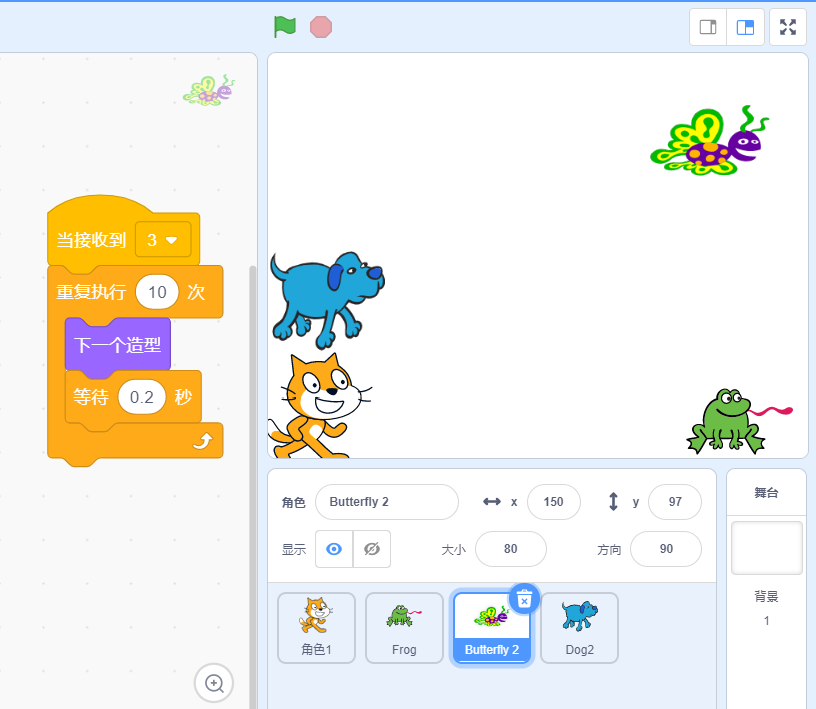
Task: Hide the sprite using crossed-eye icon
Action: [x=372, y=549]
